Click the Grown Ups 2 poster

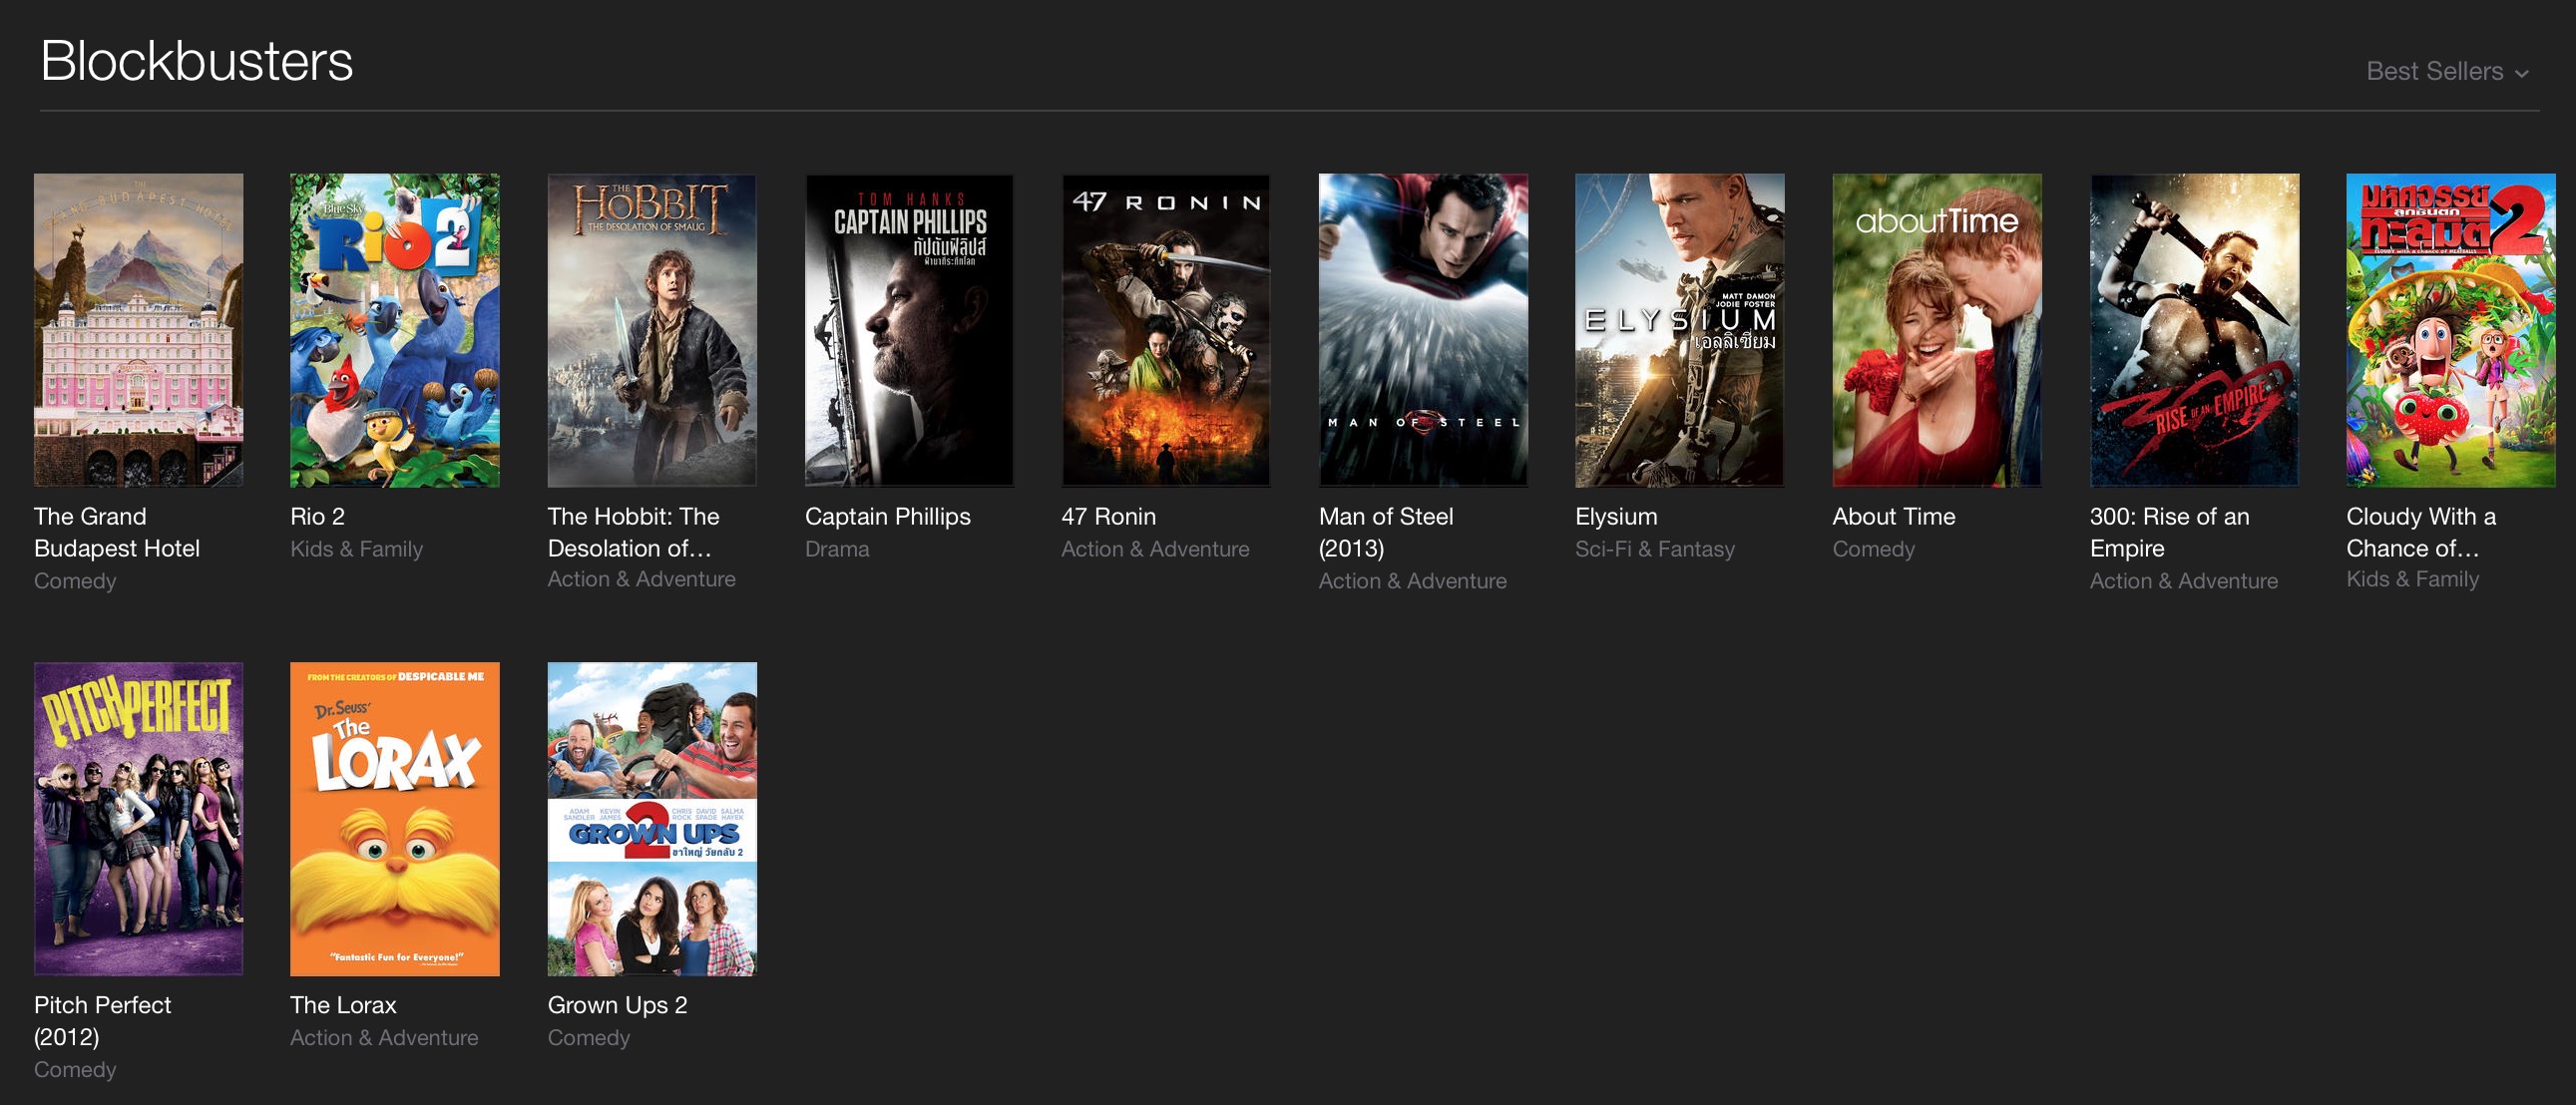[651, 818]
